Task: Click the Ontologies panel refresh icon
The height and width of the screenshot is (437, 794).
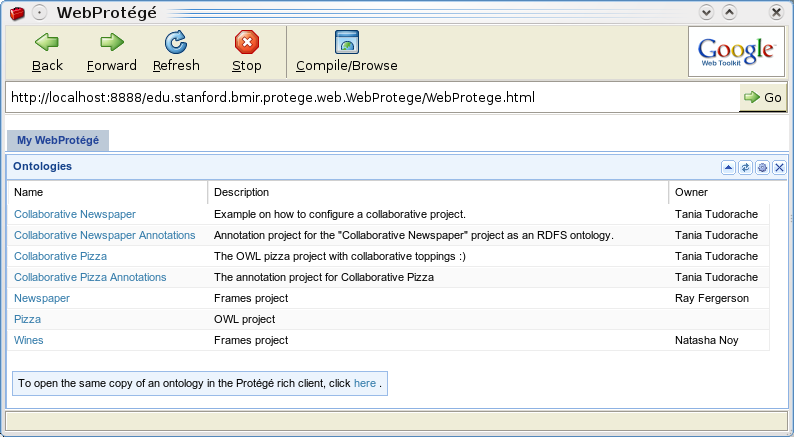Action: click(745, 168)
